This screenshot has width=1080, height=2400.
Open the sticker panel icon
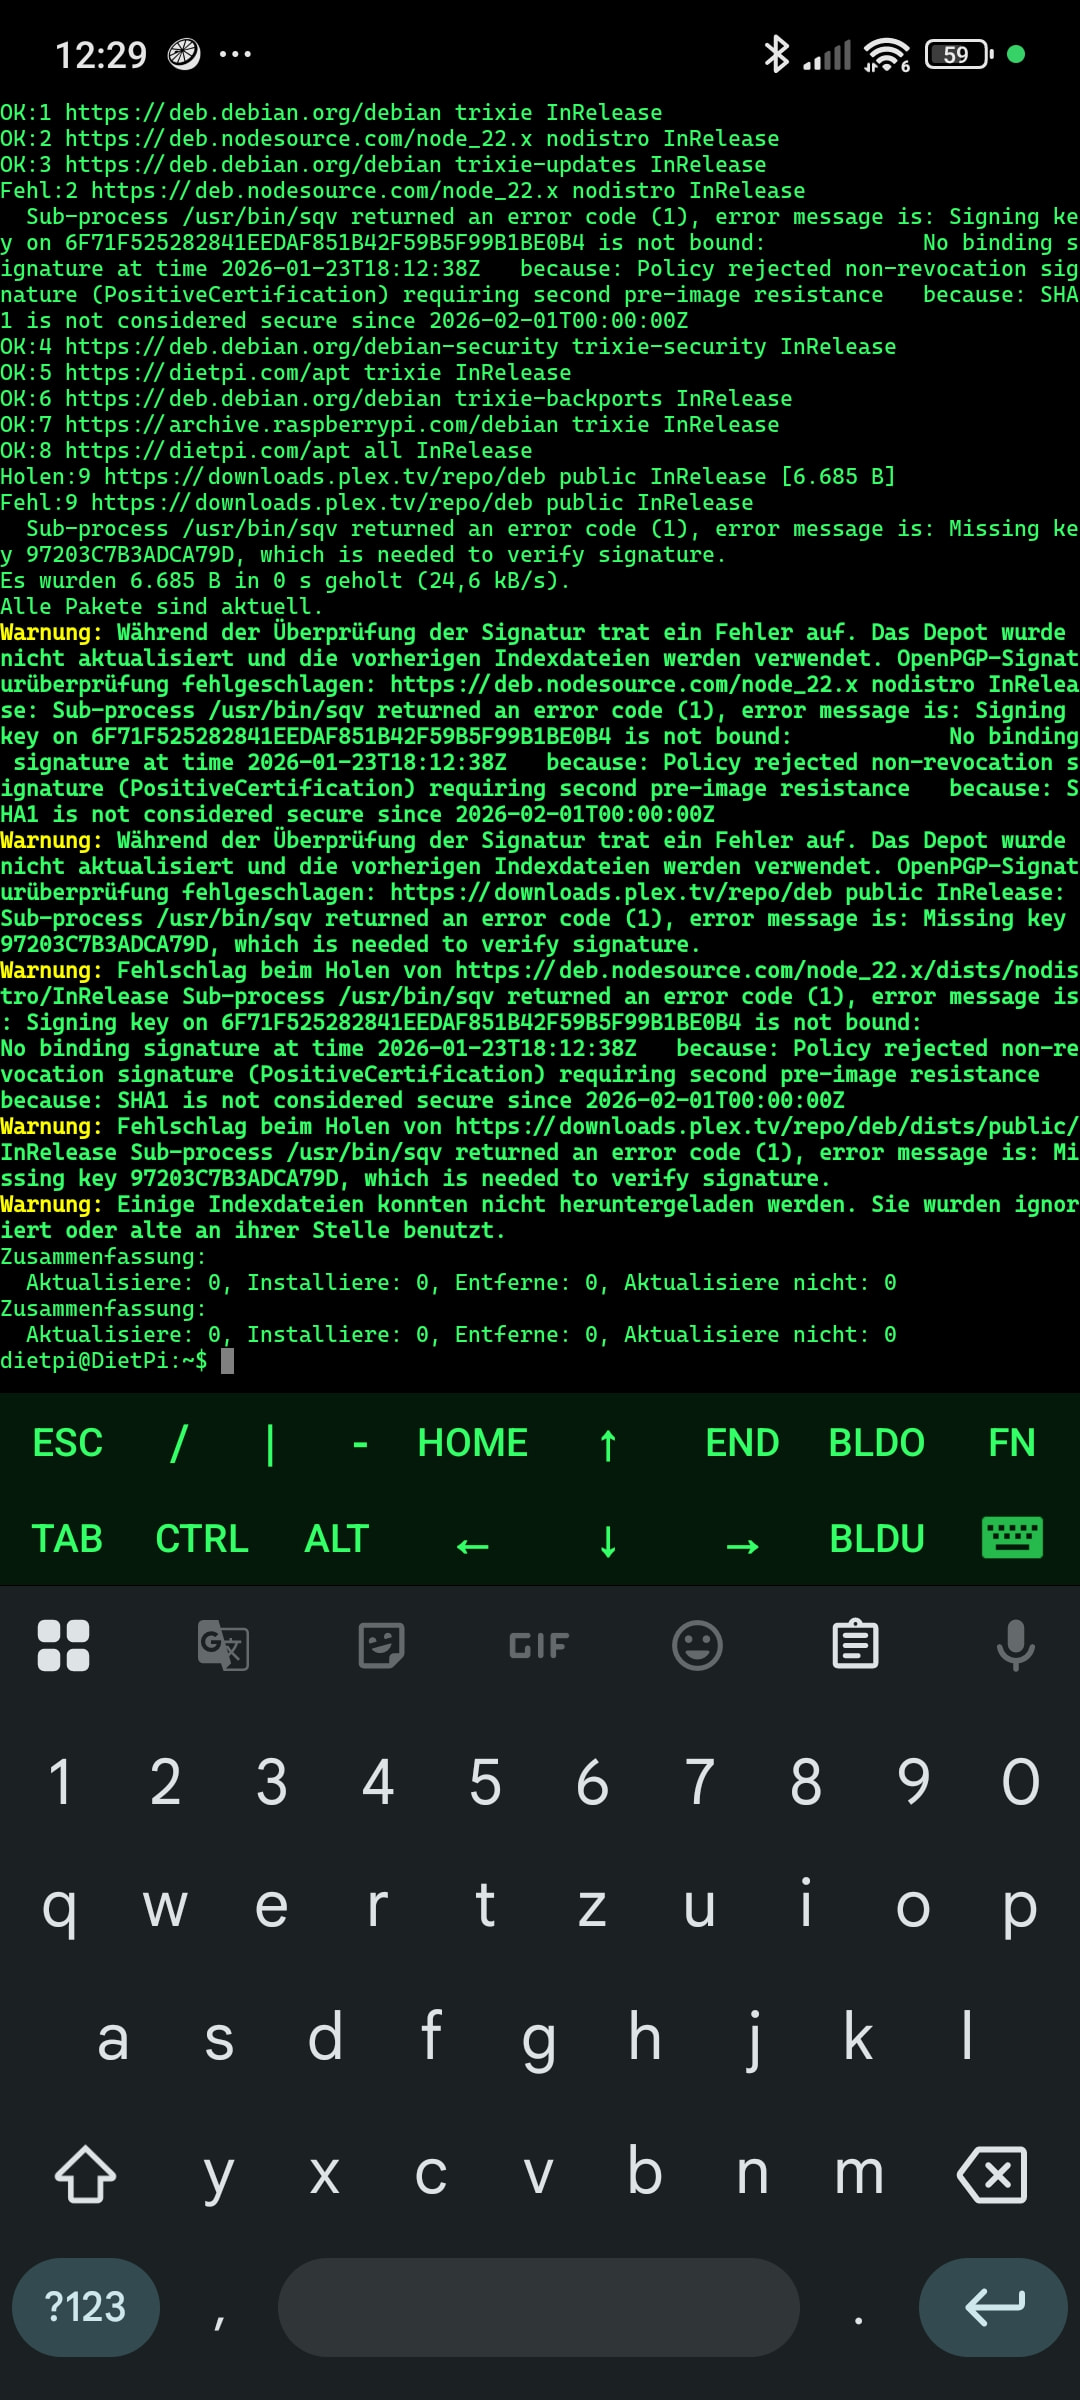pos(381,1646)
